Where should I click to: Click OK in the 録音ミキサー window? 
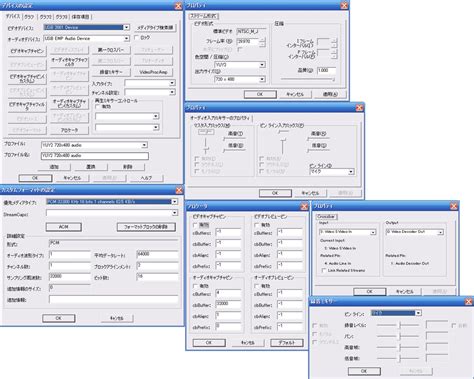[364, 371]
